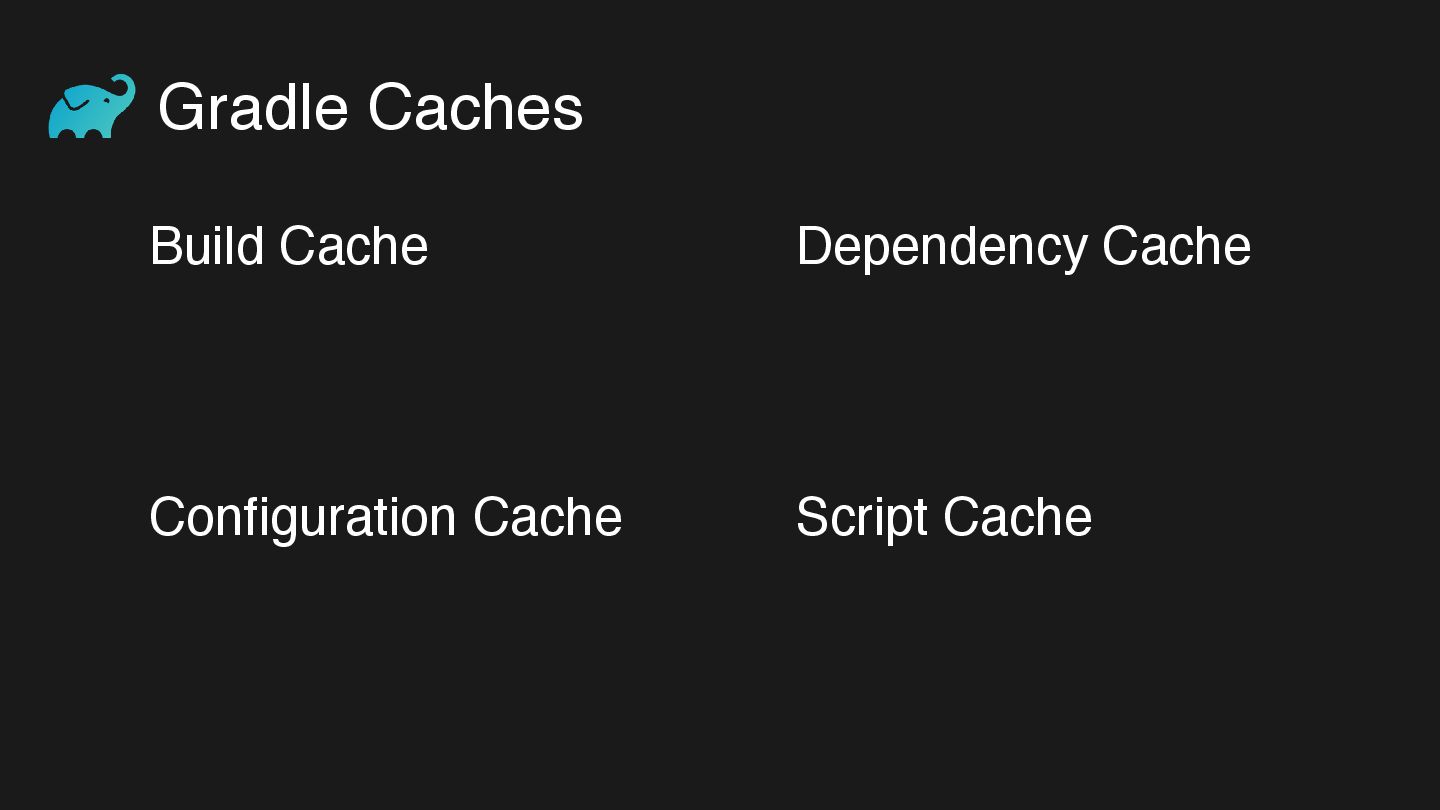The width and height of the screenshot is (1440, 810).
Task: Select the "Gradle Caches" slide title
Action: tap(370, 107)
